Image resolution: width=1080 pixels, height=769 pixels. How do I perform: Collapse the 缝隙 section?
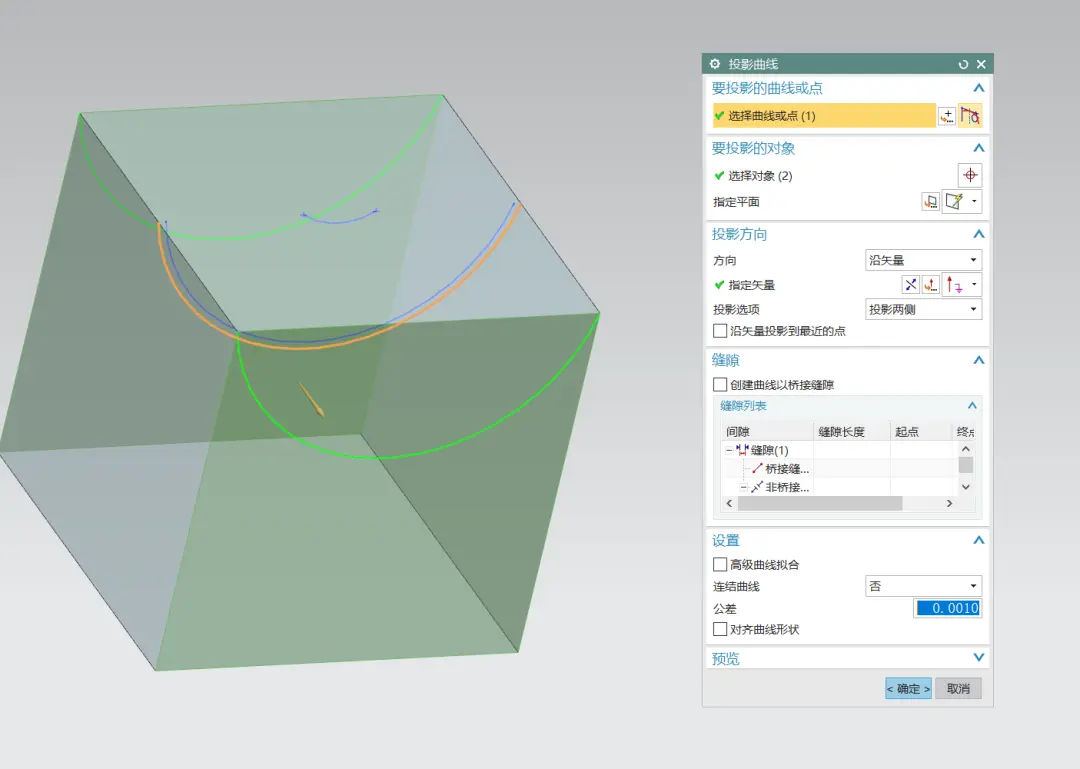pos(978,360)
